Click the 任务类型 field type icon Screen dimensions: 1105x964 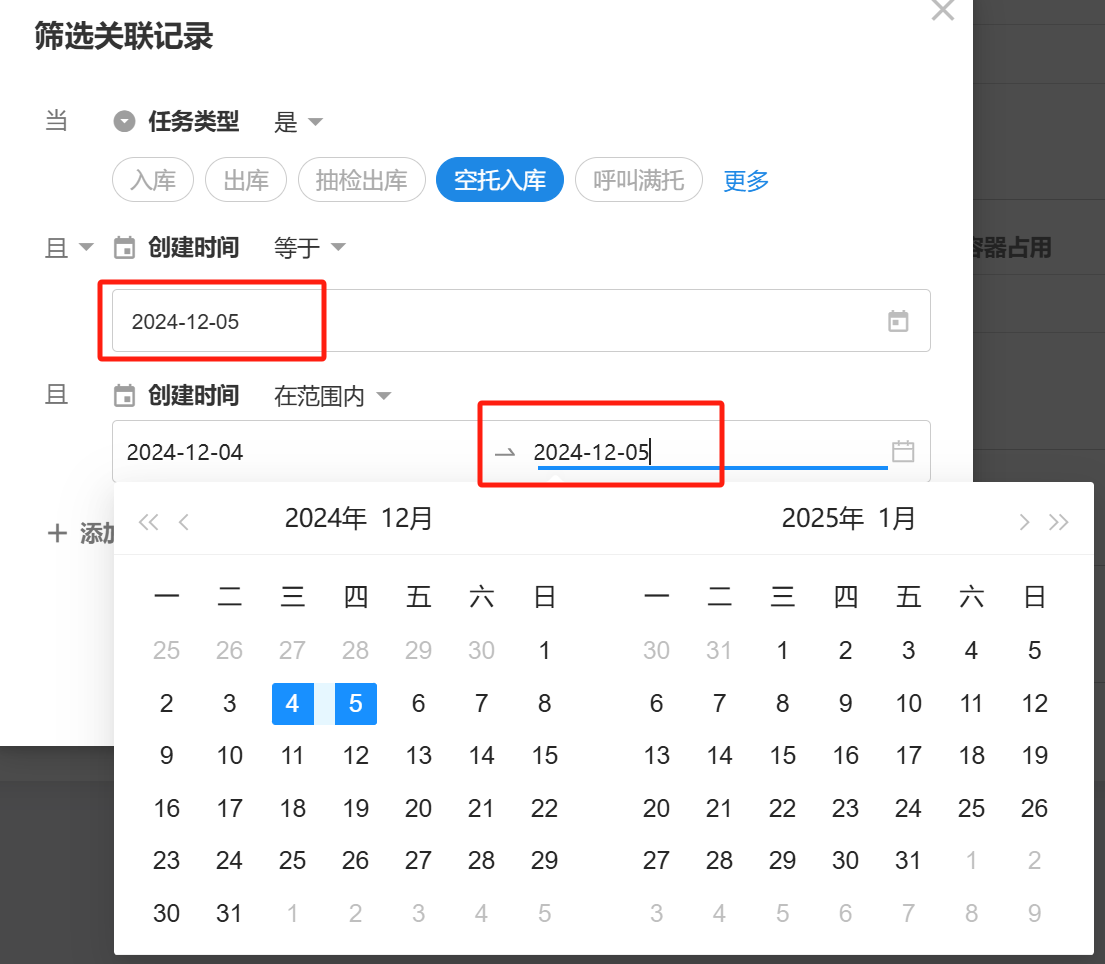tap(124, 122)
